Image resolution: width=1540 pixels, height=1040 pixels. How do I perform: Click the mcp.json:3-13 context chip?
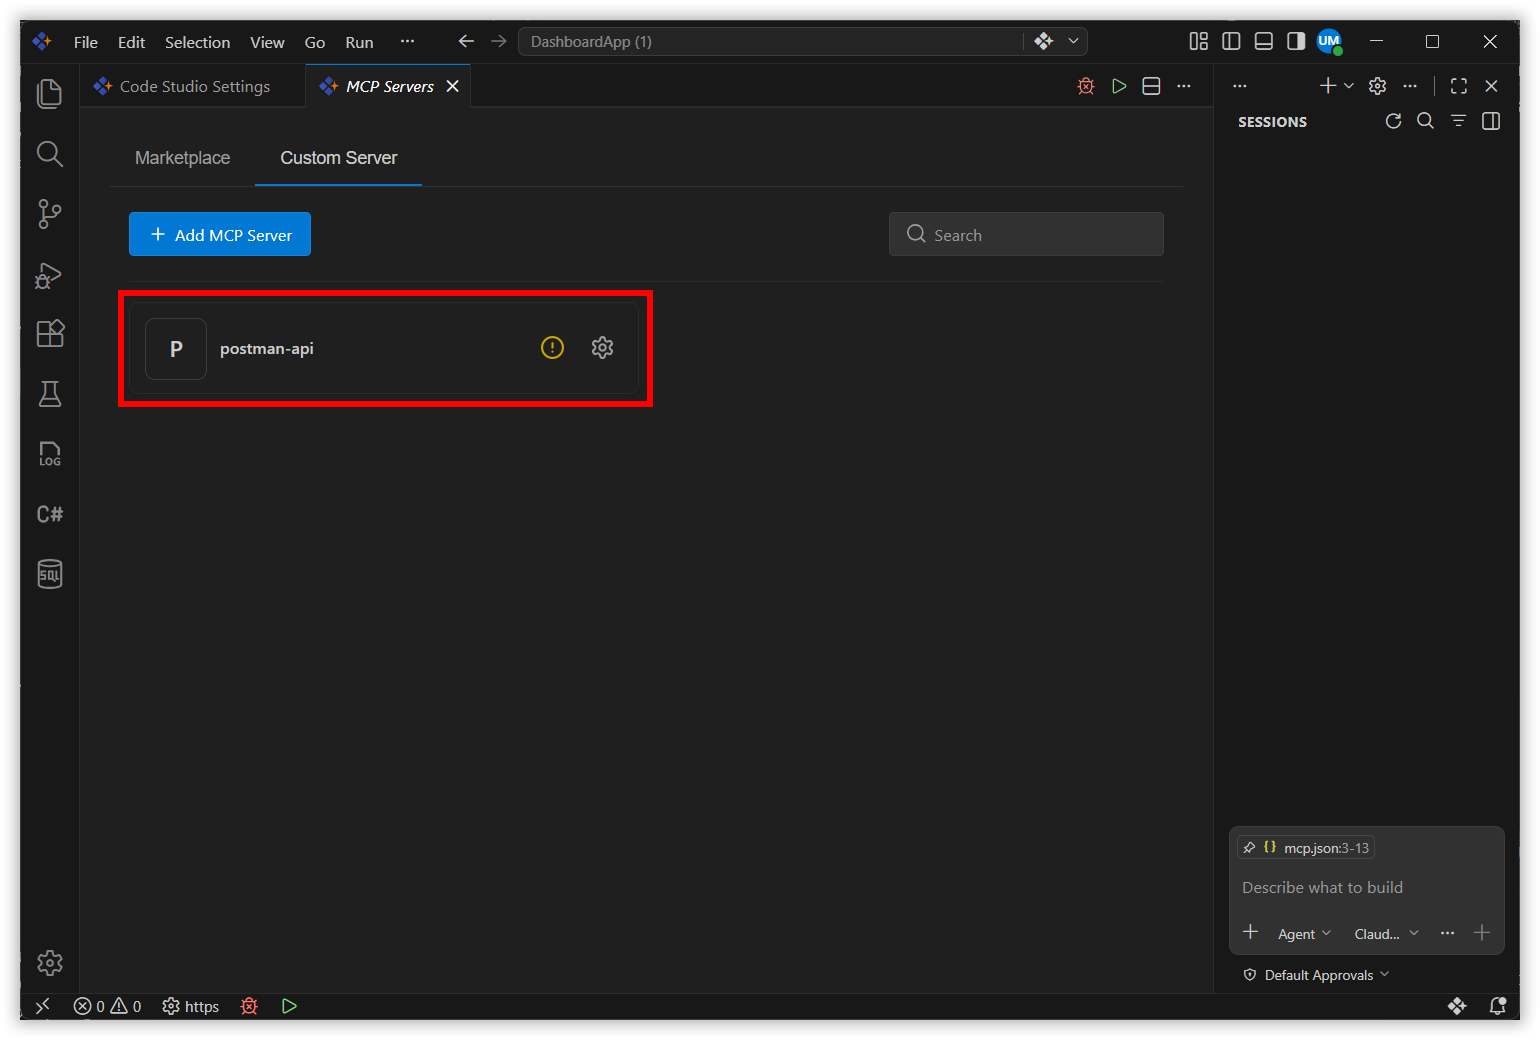[1306, 848]
